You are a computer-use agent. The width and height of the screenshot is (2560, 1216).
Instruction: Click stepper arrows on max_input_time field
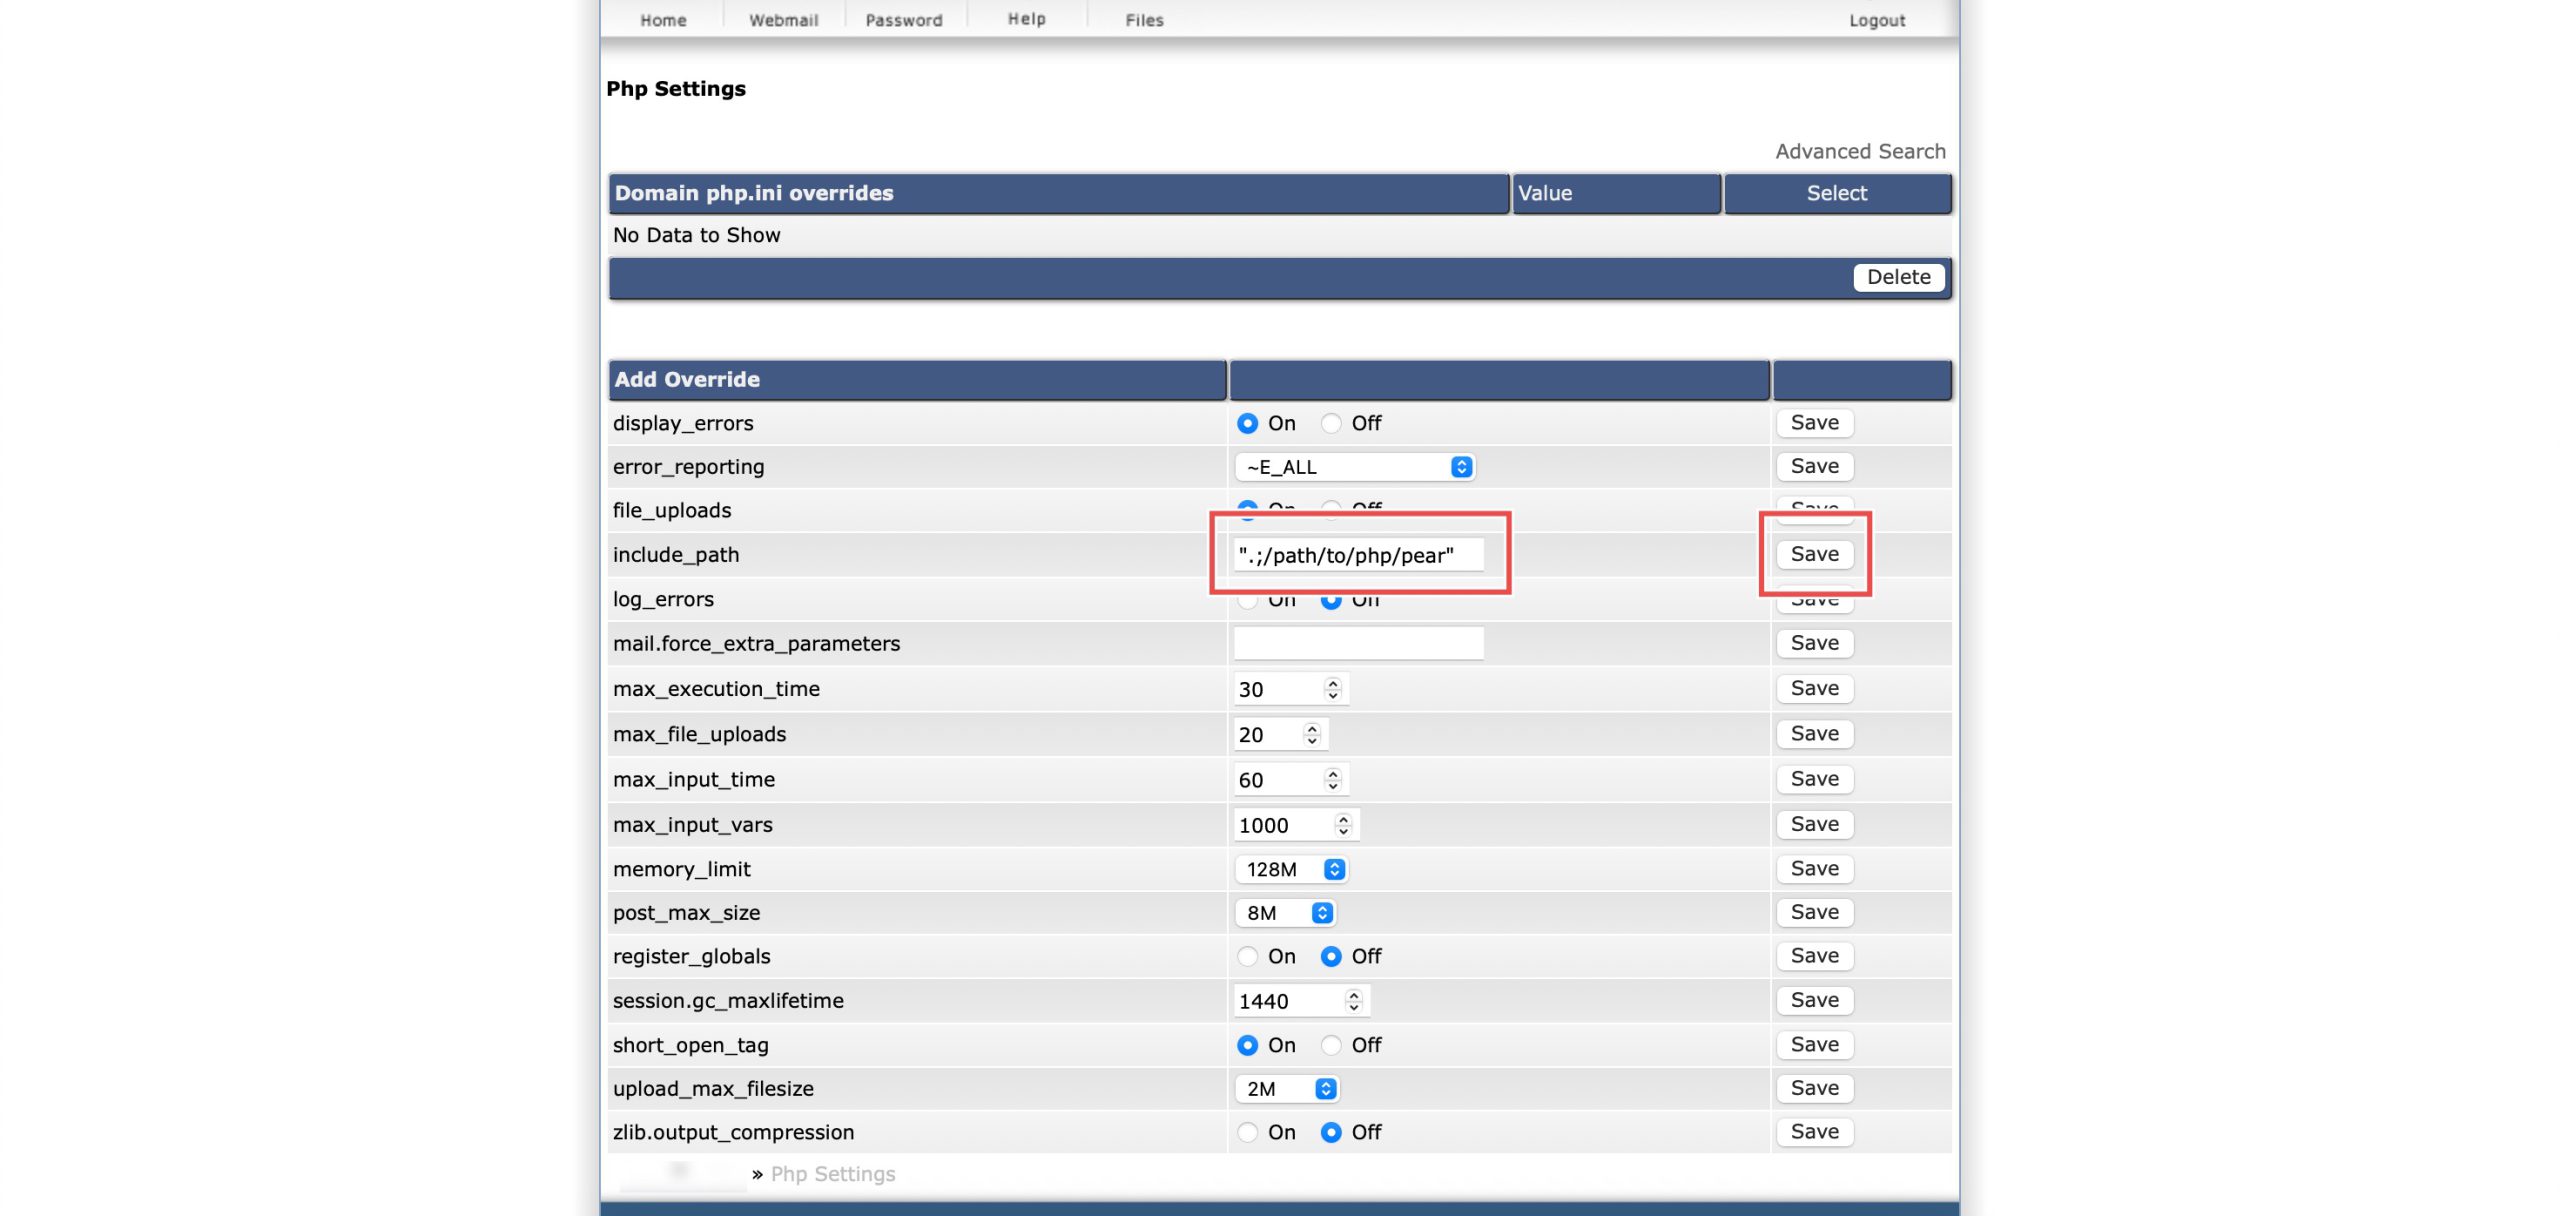click(x=1332, y=780)
